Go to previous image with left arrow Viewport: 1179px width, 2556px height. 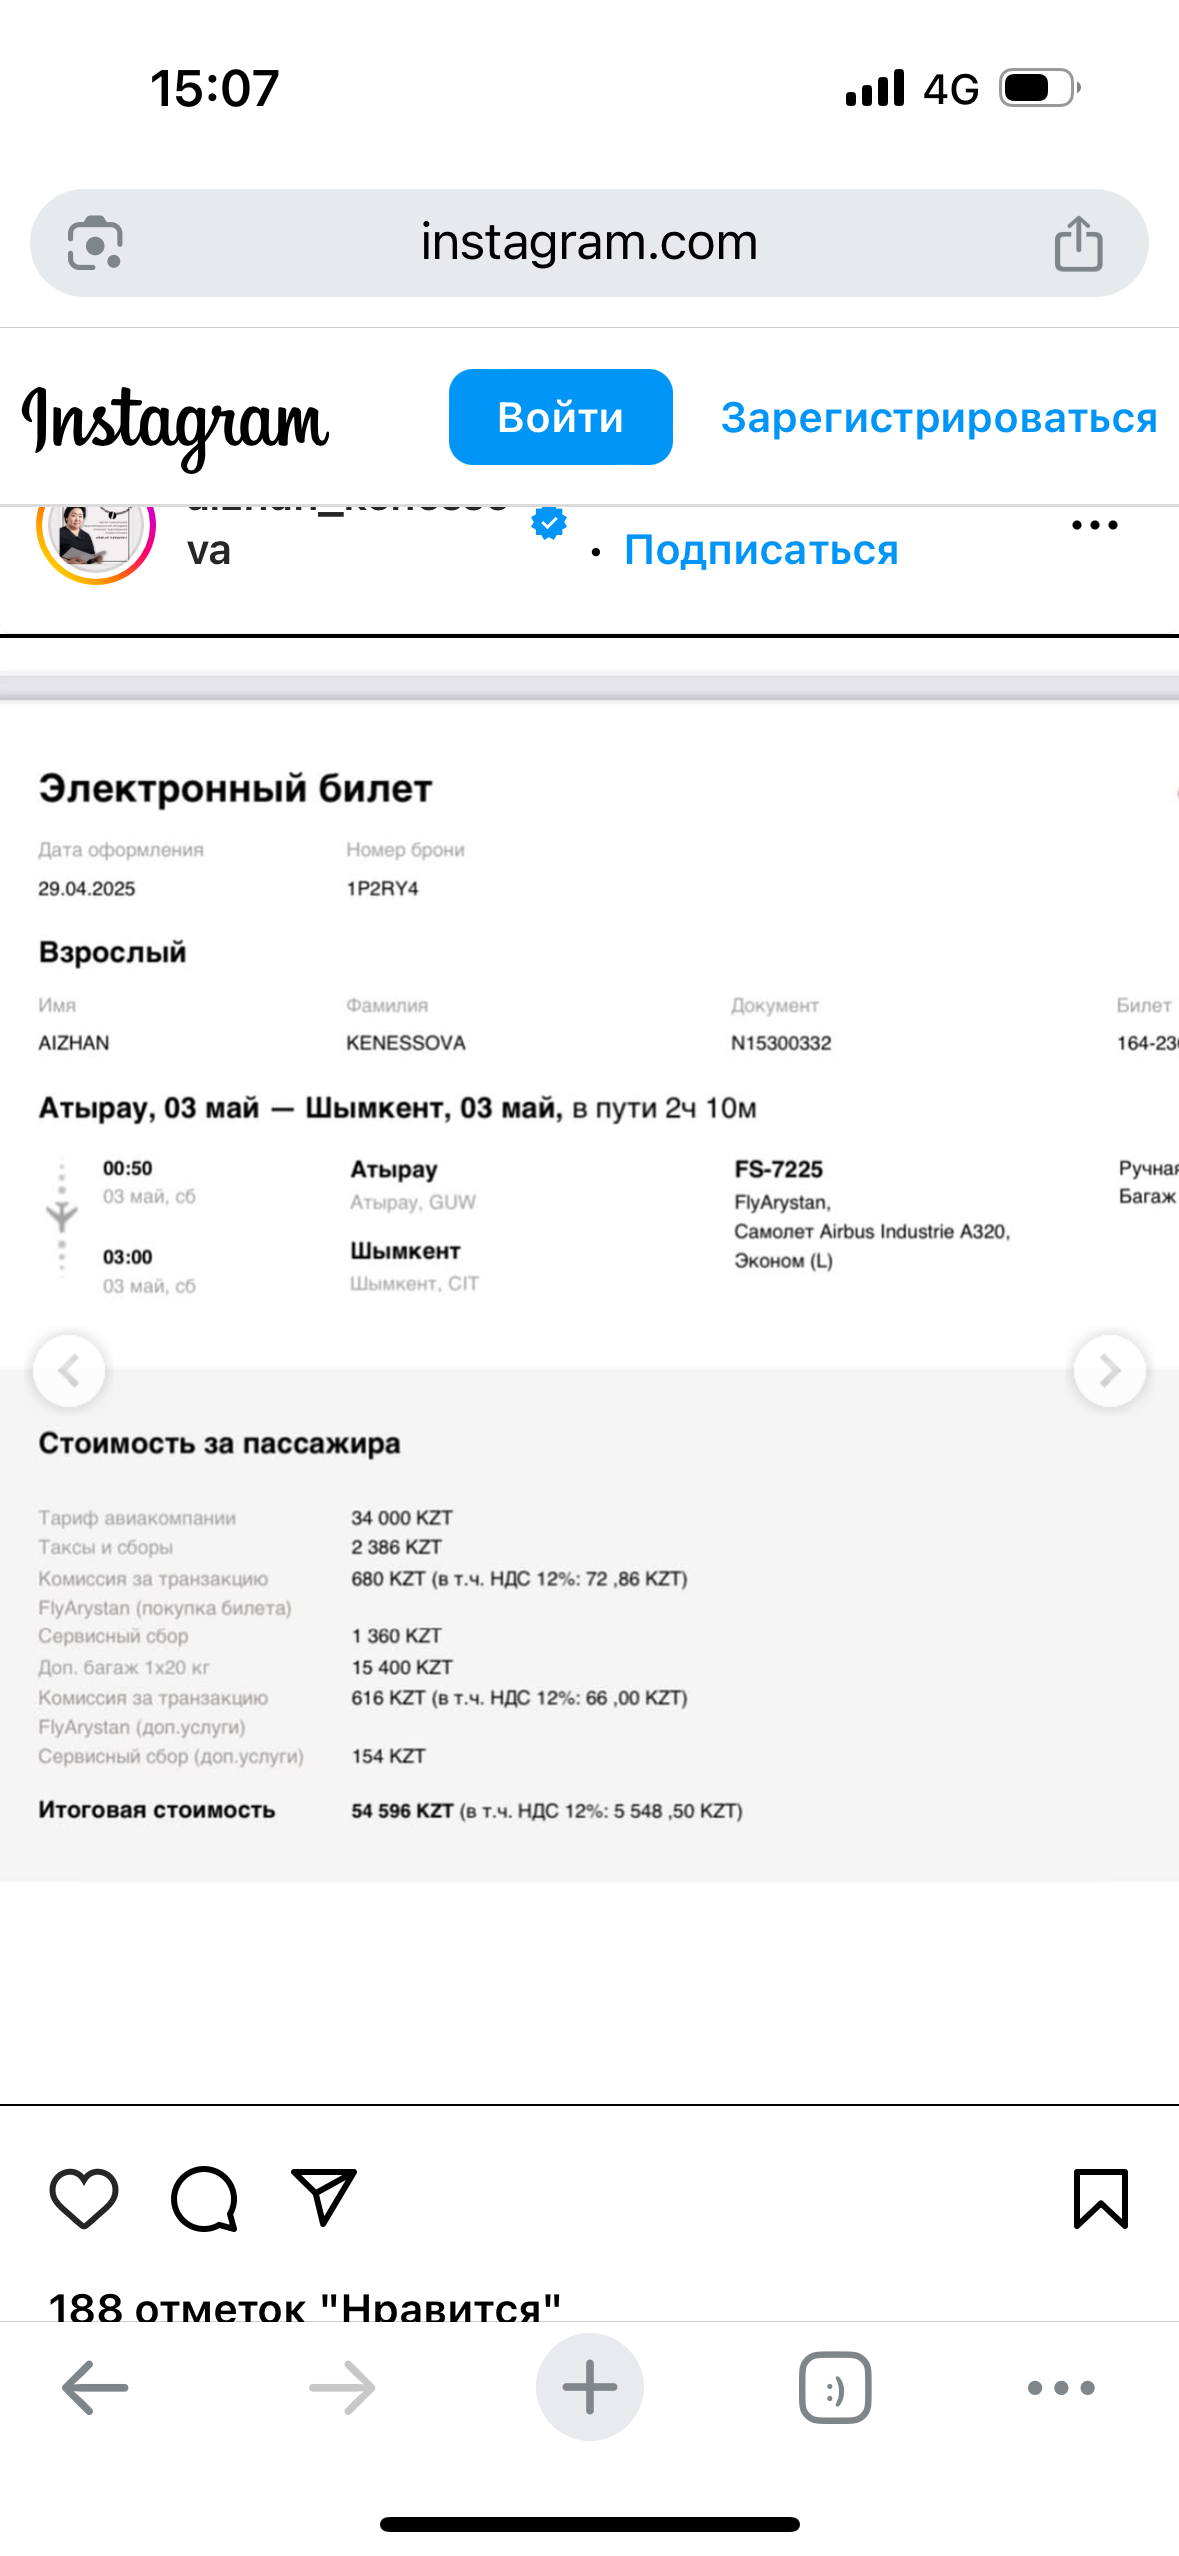(69, 1370)
